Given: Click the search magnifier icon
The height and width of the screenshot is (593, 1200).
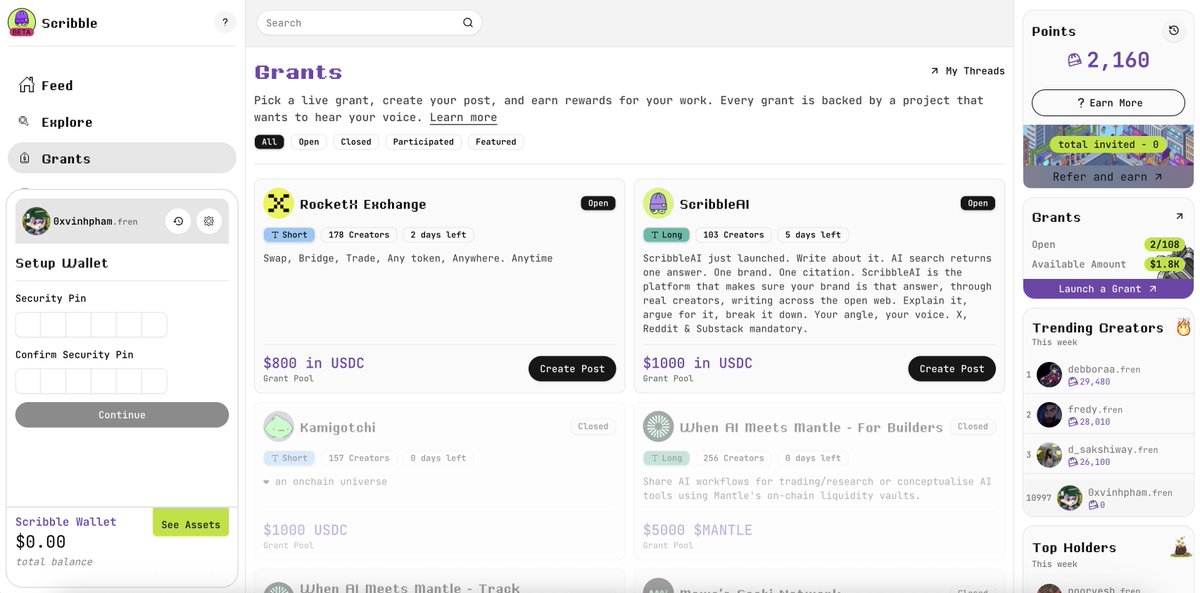Looking at the screenshot, I should 468,22.
